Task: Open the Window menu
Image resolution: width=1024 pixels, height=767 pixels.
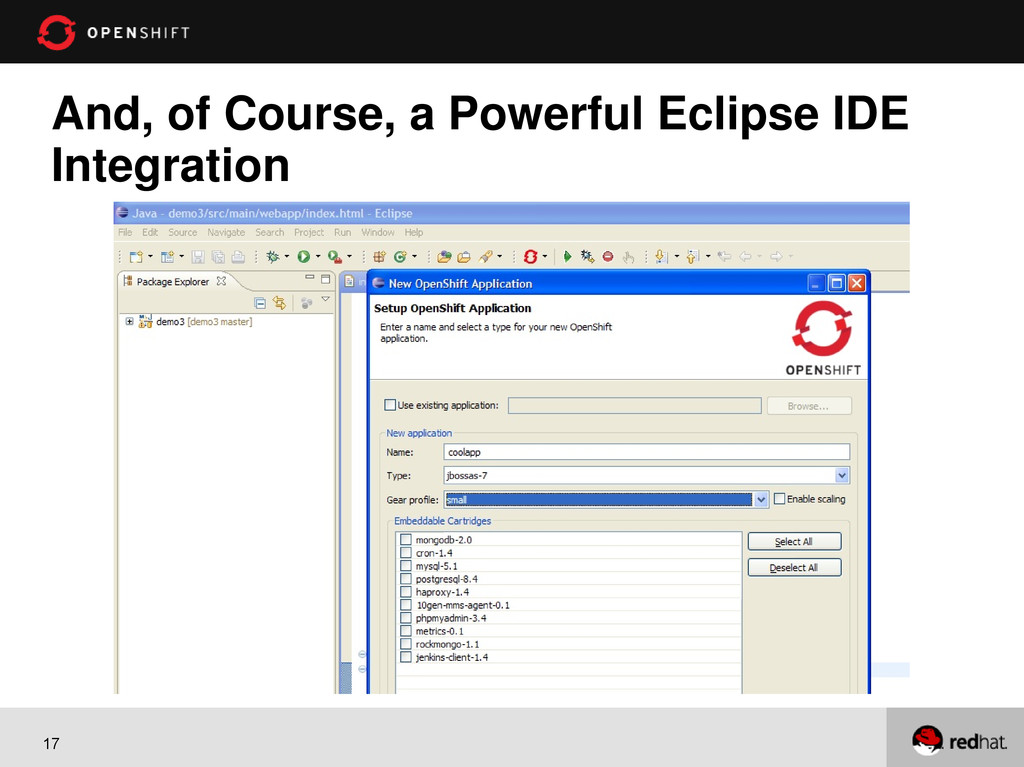Action: (377, 233)
